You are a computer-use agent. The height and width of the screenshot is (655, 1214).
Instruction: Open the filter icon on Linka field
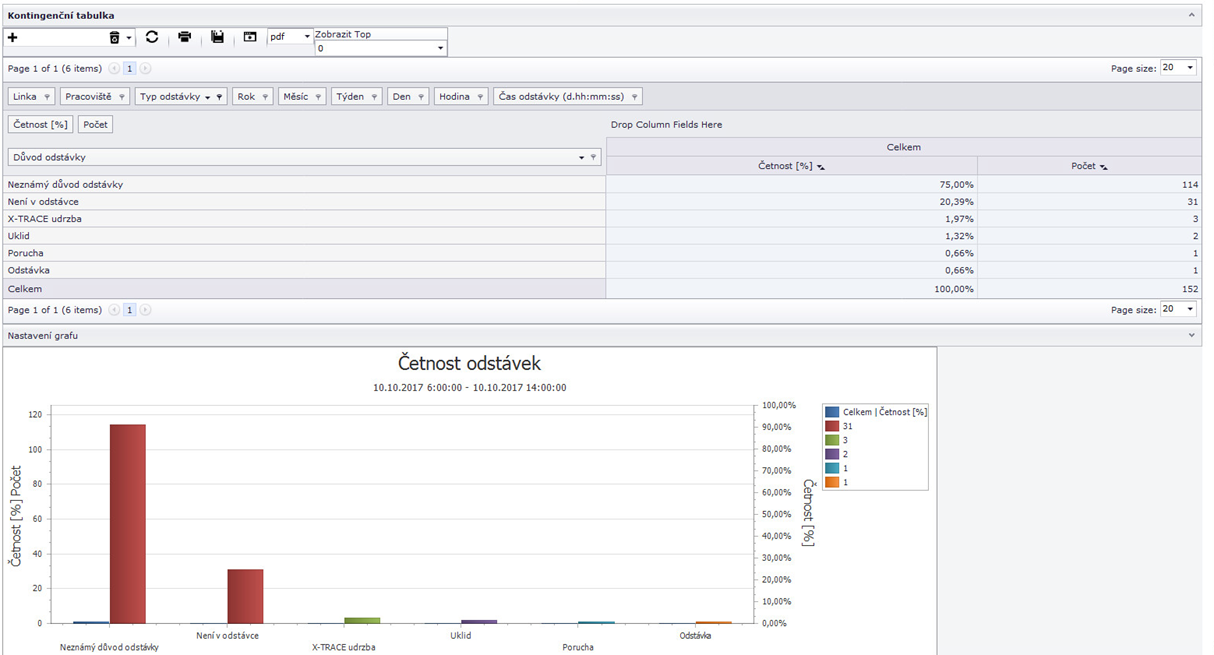tap(47, 97)
